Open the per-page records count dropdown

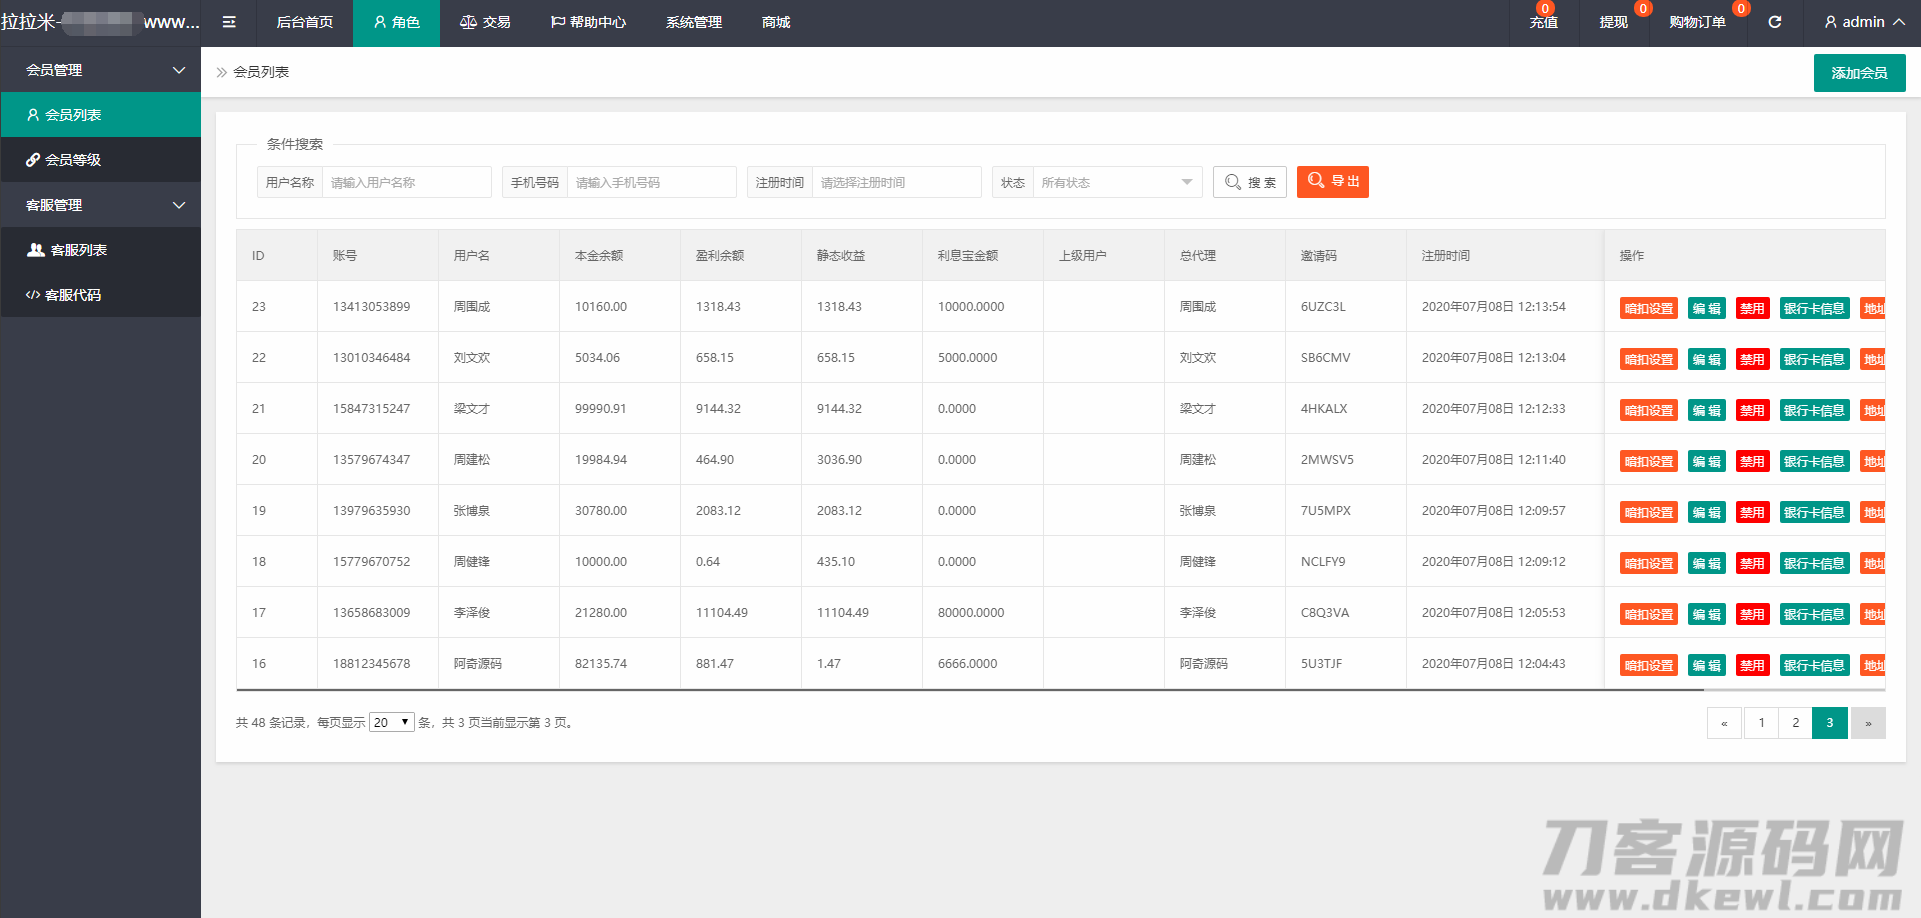[391, 722]
